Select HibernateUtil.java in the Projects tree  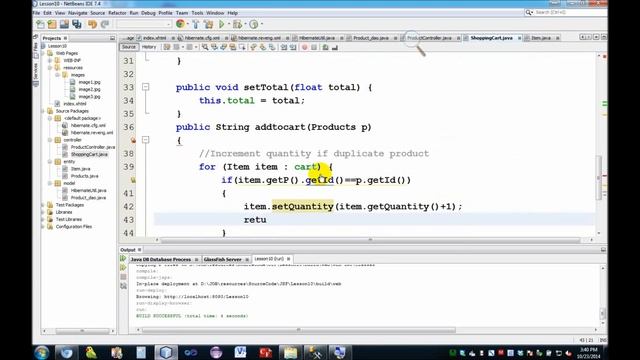pyautogui.click(x=88, y=190)
